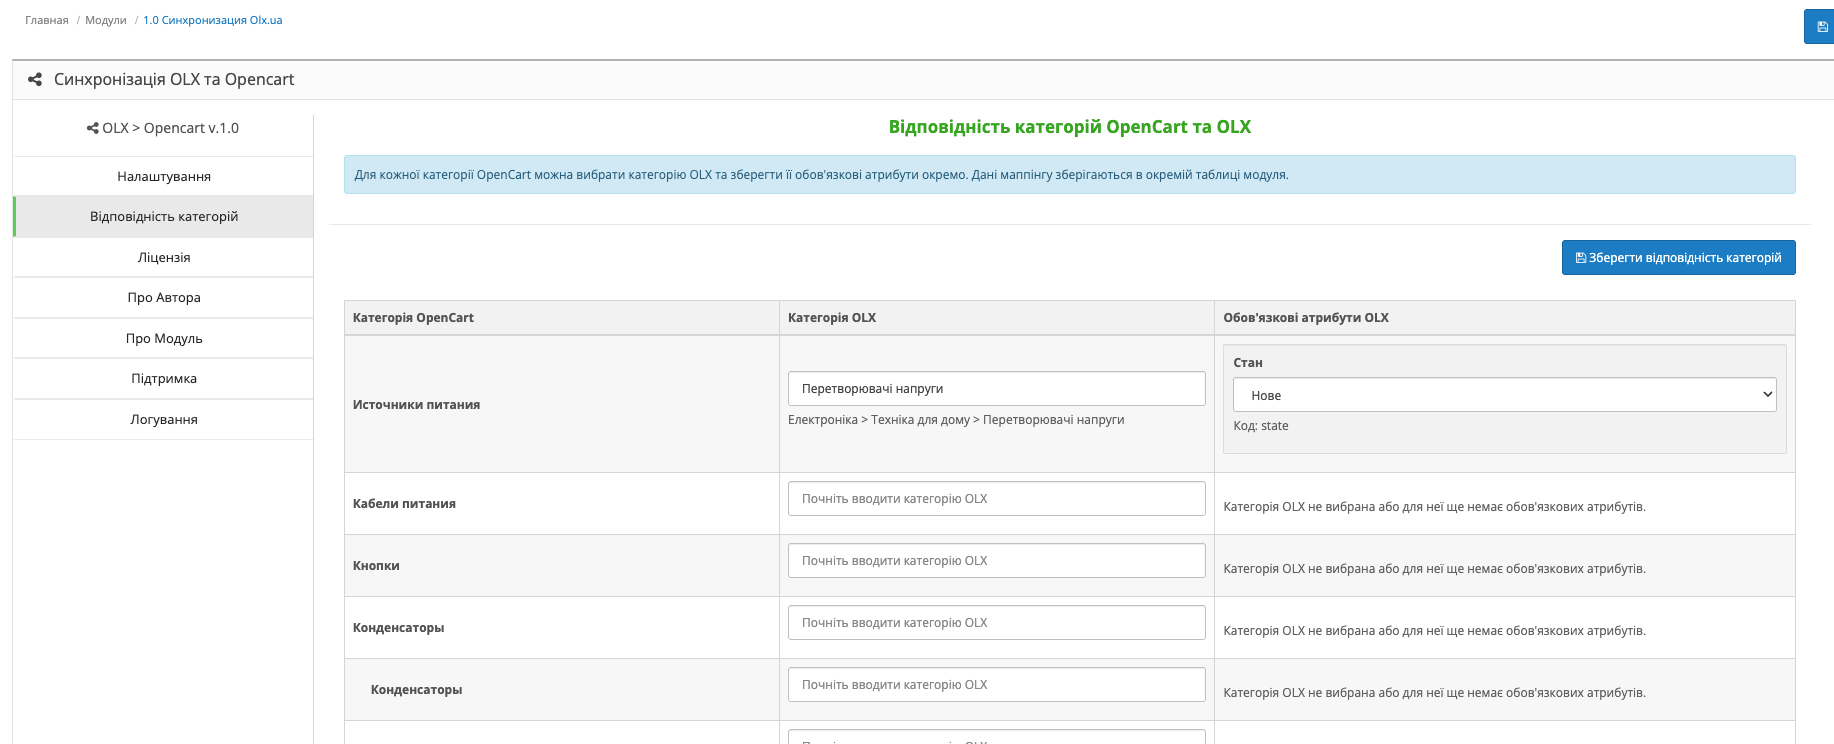Follow the Главная breadcrumb link

[x=47, y=20]
